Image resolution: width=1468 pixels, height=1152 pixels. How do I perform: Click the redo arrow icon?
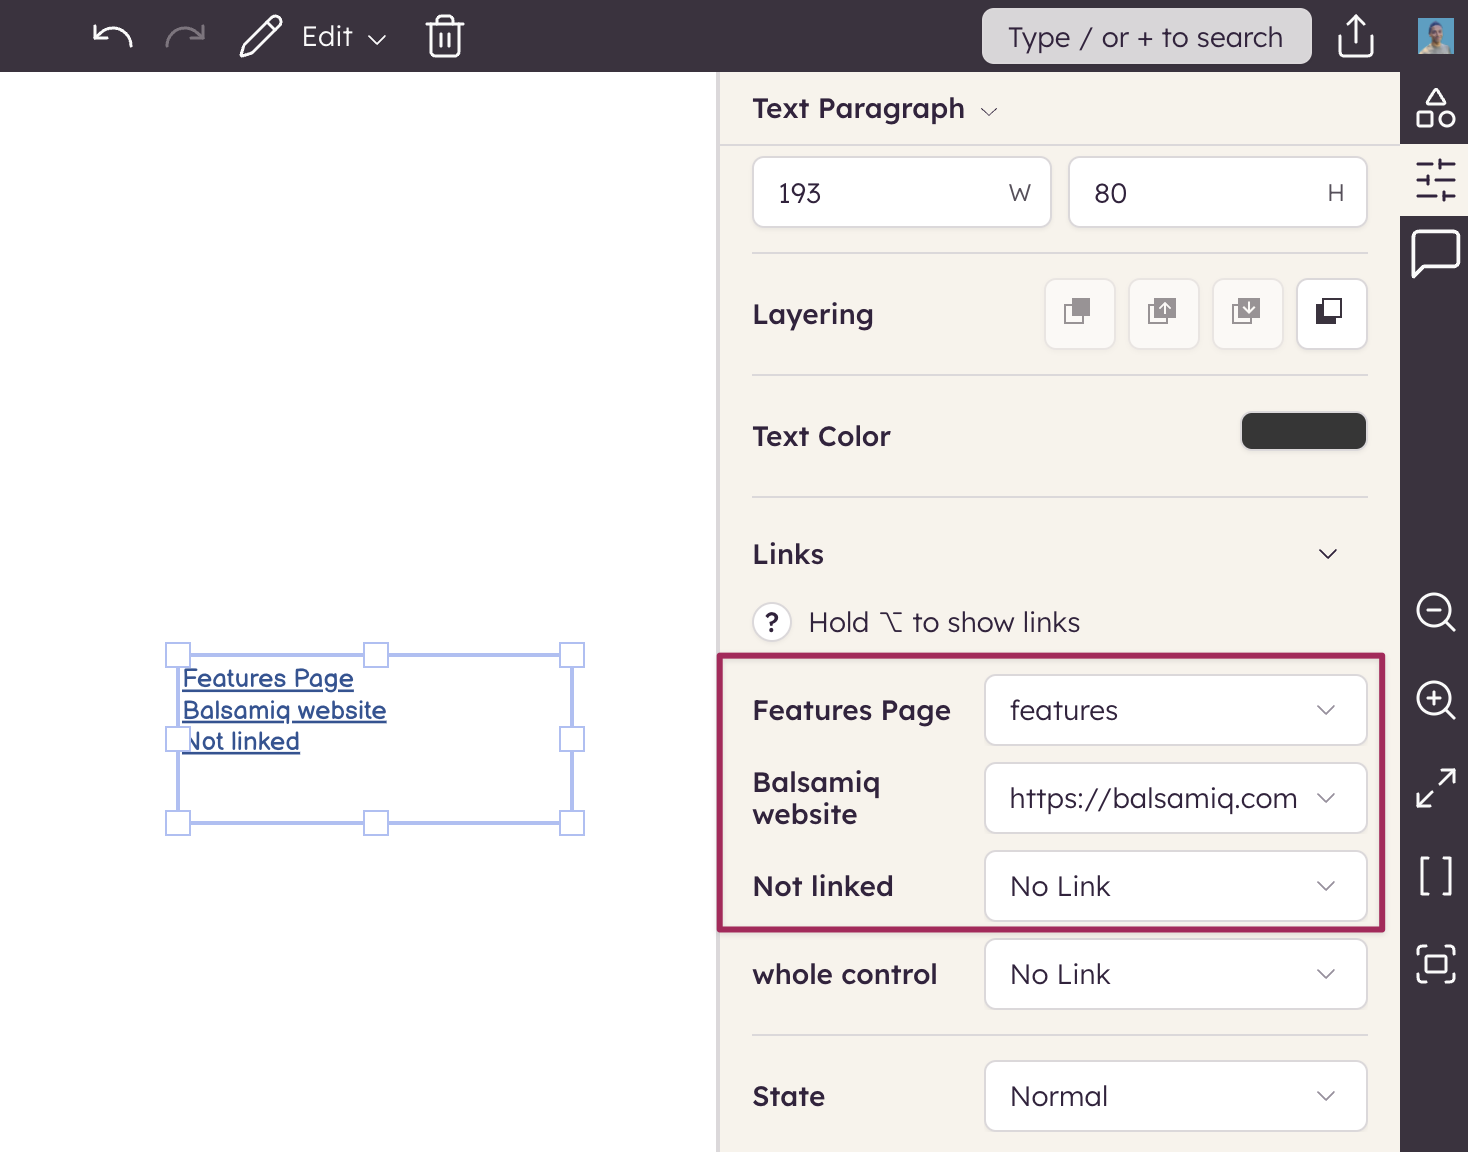click(x=185, y=37)
